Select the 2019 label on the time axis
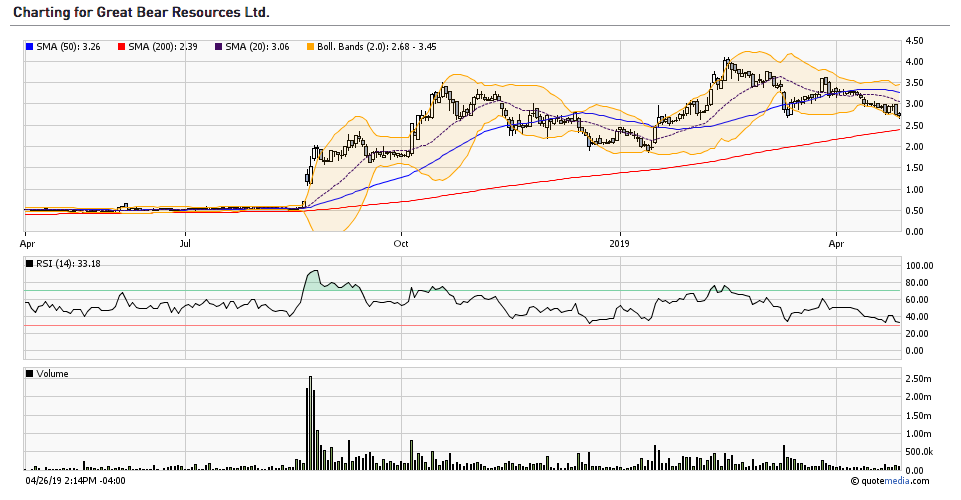This screenshot has height=500, width=961. click(619, 242)
